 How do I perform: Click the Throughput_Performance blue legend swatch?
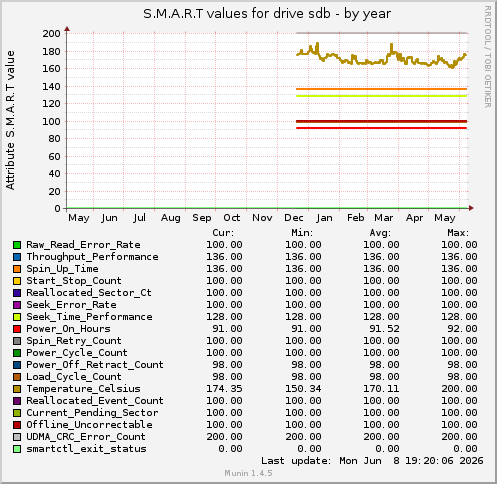[17, 257]
